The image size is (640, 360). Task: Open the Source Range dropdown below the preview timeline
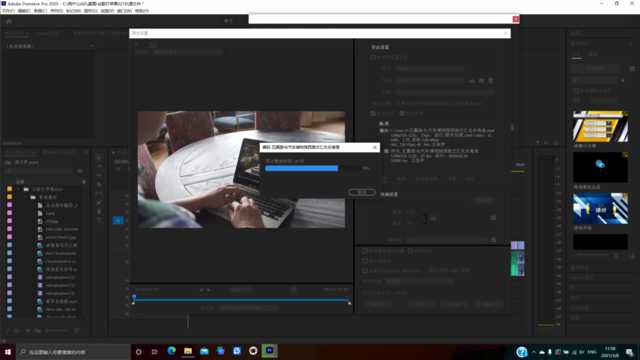(x=248, y=308)
